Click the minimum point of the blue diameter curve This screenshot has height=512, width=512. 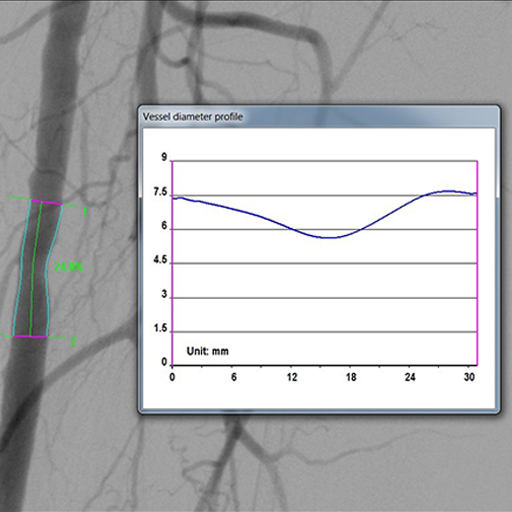click(x=328, y=238)
